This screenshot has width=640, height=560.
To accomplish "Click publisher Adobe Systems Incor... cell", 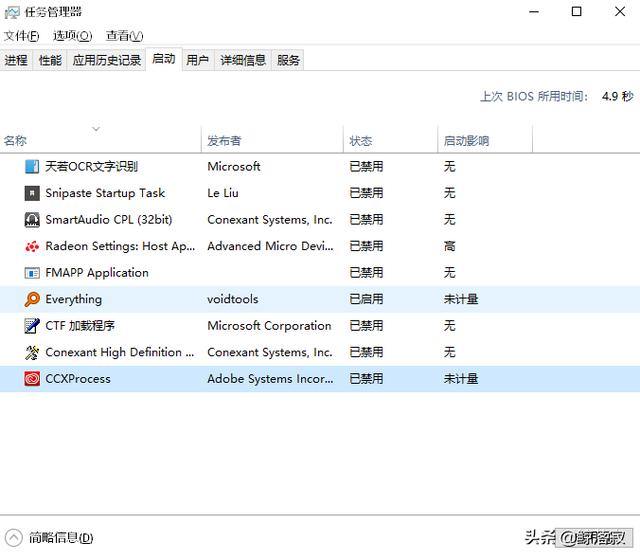I will pyautogui.click(x=270, y=379).
